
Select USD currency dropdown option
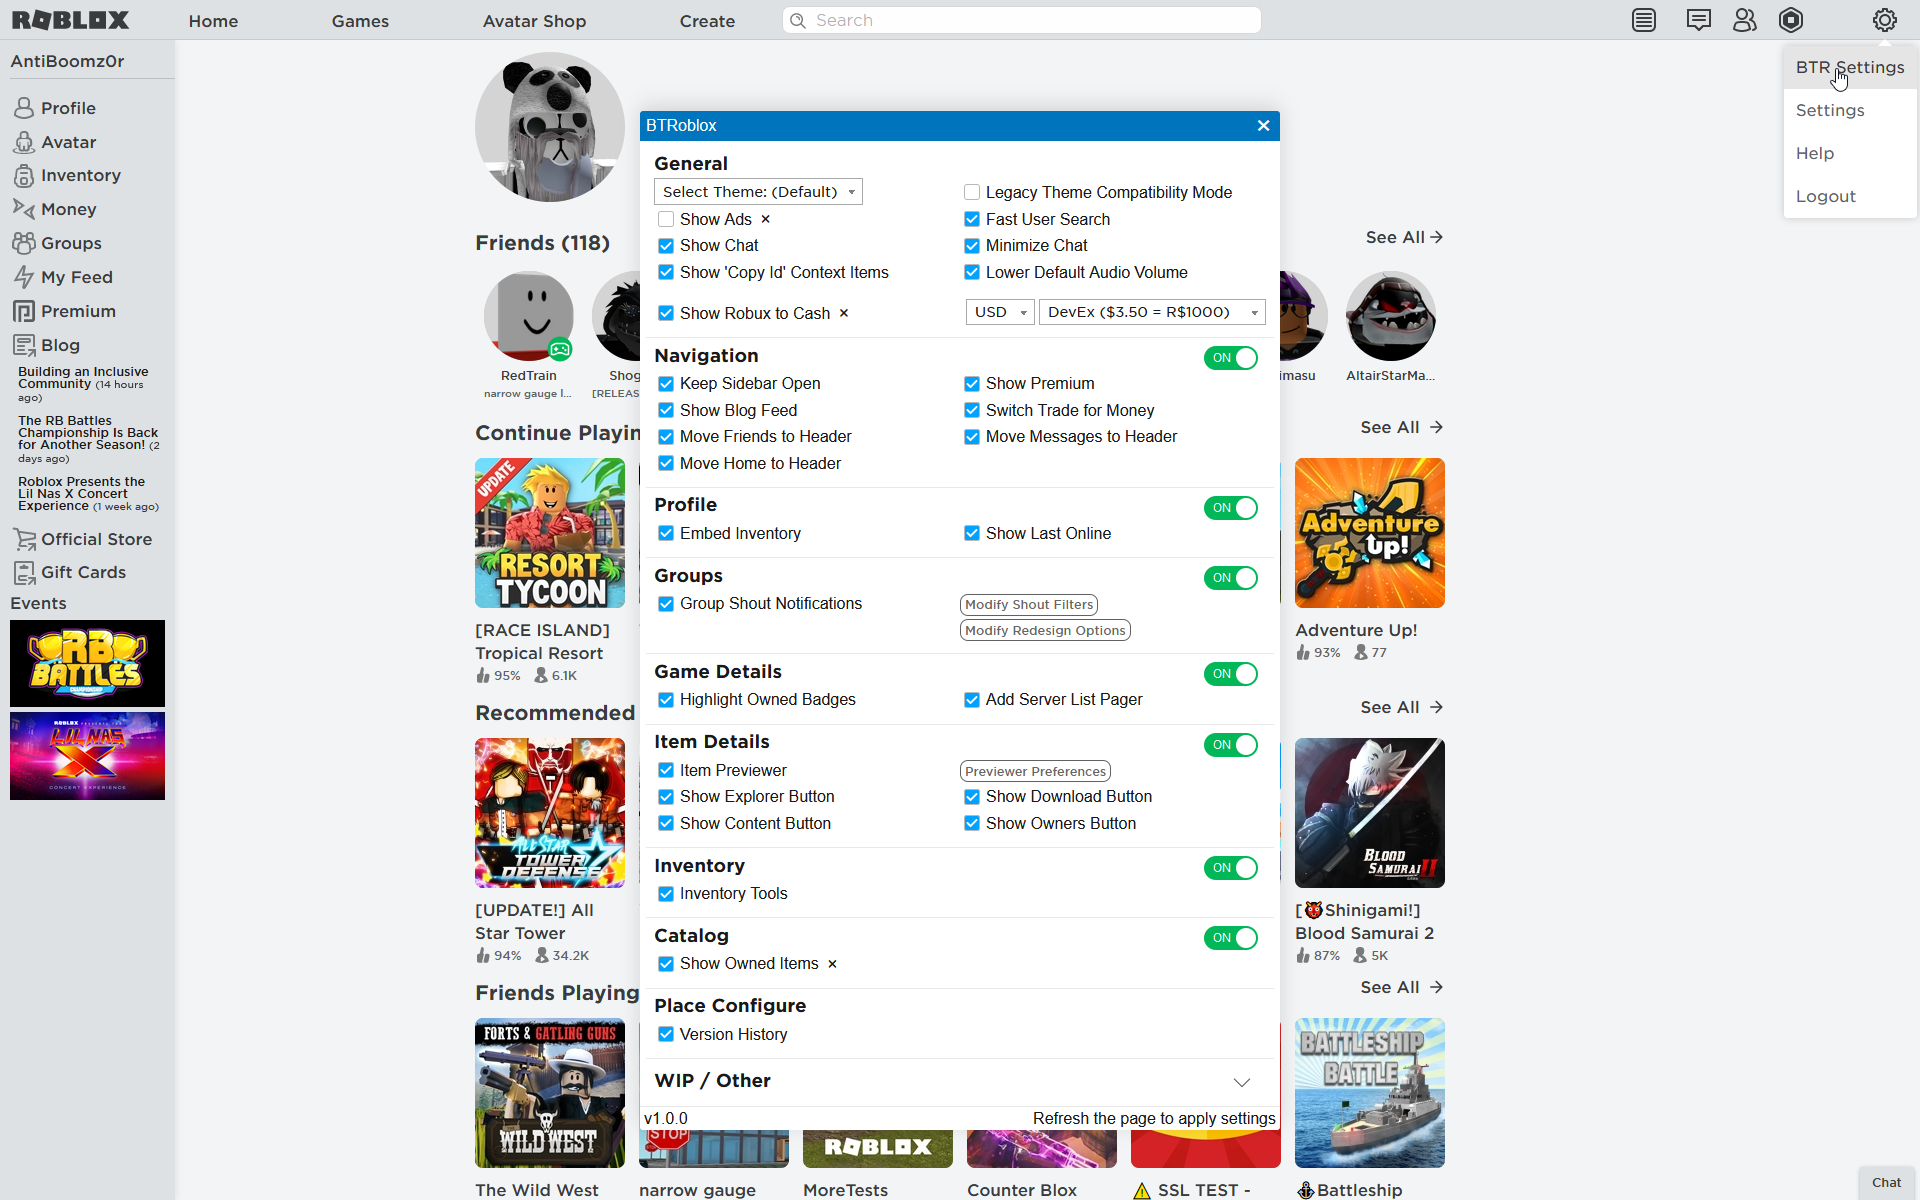[998, 311]
